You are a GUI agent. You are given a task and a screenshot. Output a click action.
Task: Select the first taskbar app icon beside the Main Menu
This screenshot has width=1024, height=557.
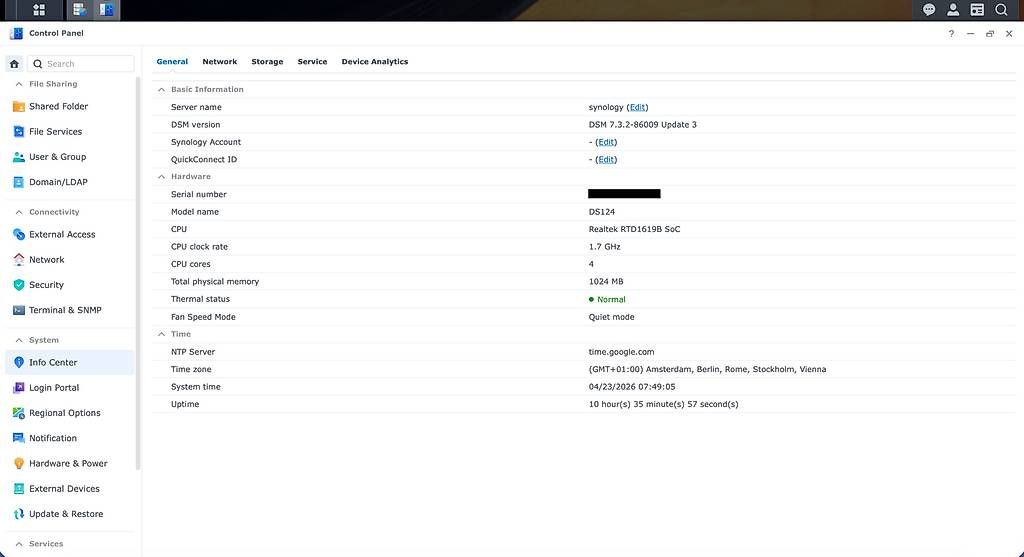point(79,10)
